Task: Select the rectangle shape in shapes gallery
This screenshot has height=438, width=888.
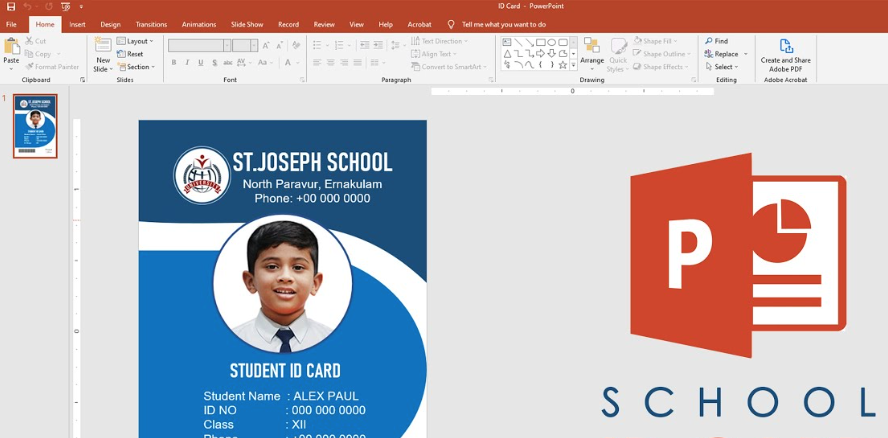Action: pyautogui.click(x=541, y=42)
